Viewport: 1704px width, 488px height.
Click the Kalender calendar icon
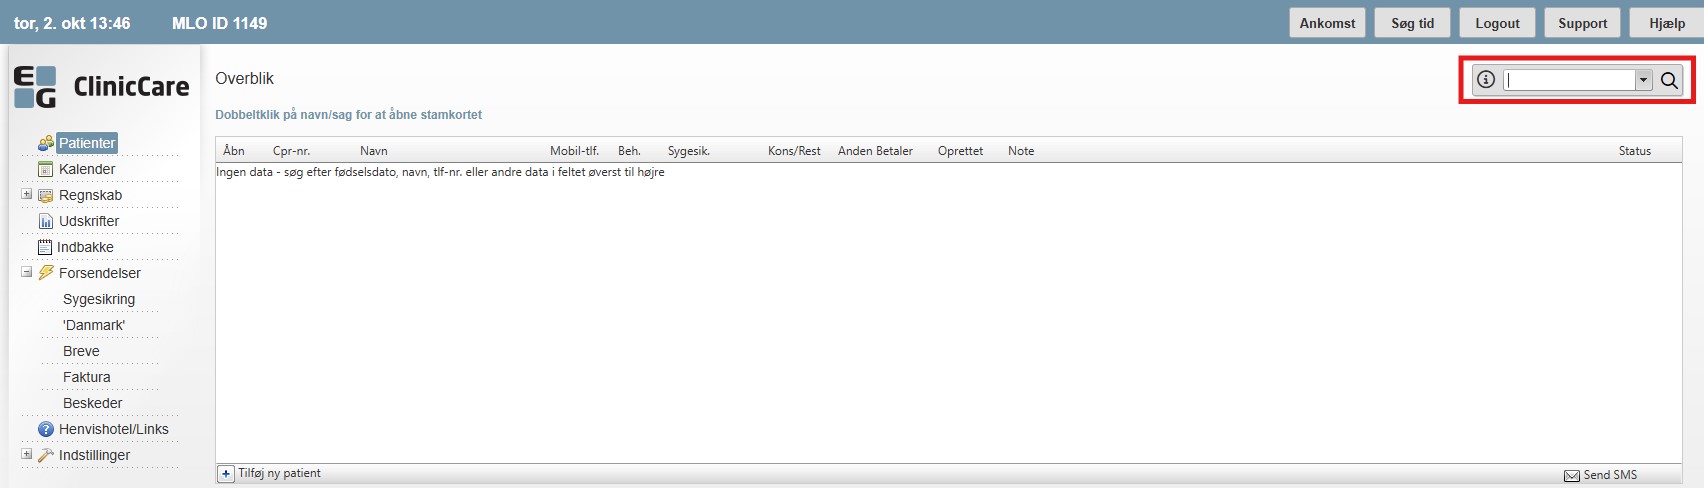[x=46, y=169]
